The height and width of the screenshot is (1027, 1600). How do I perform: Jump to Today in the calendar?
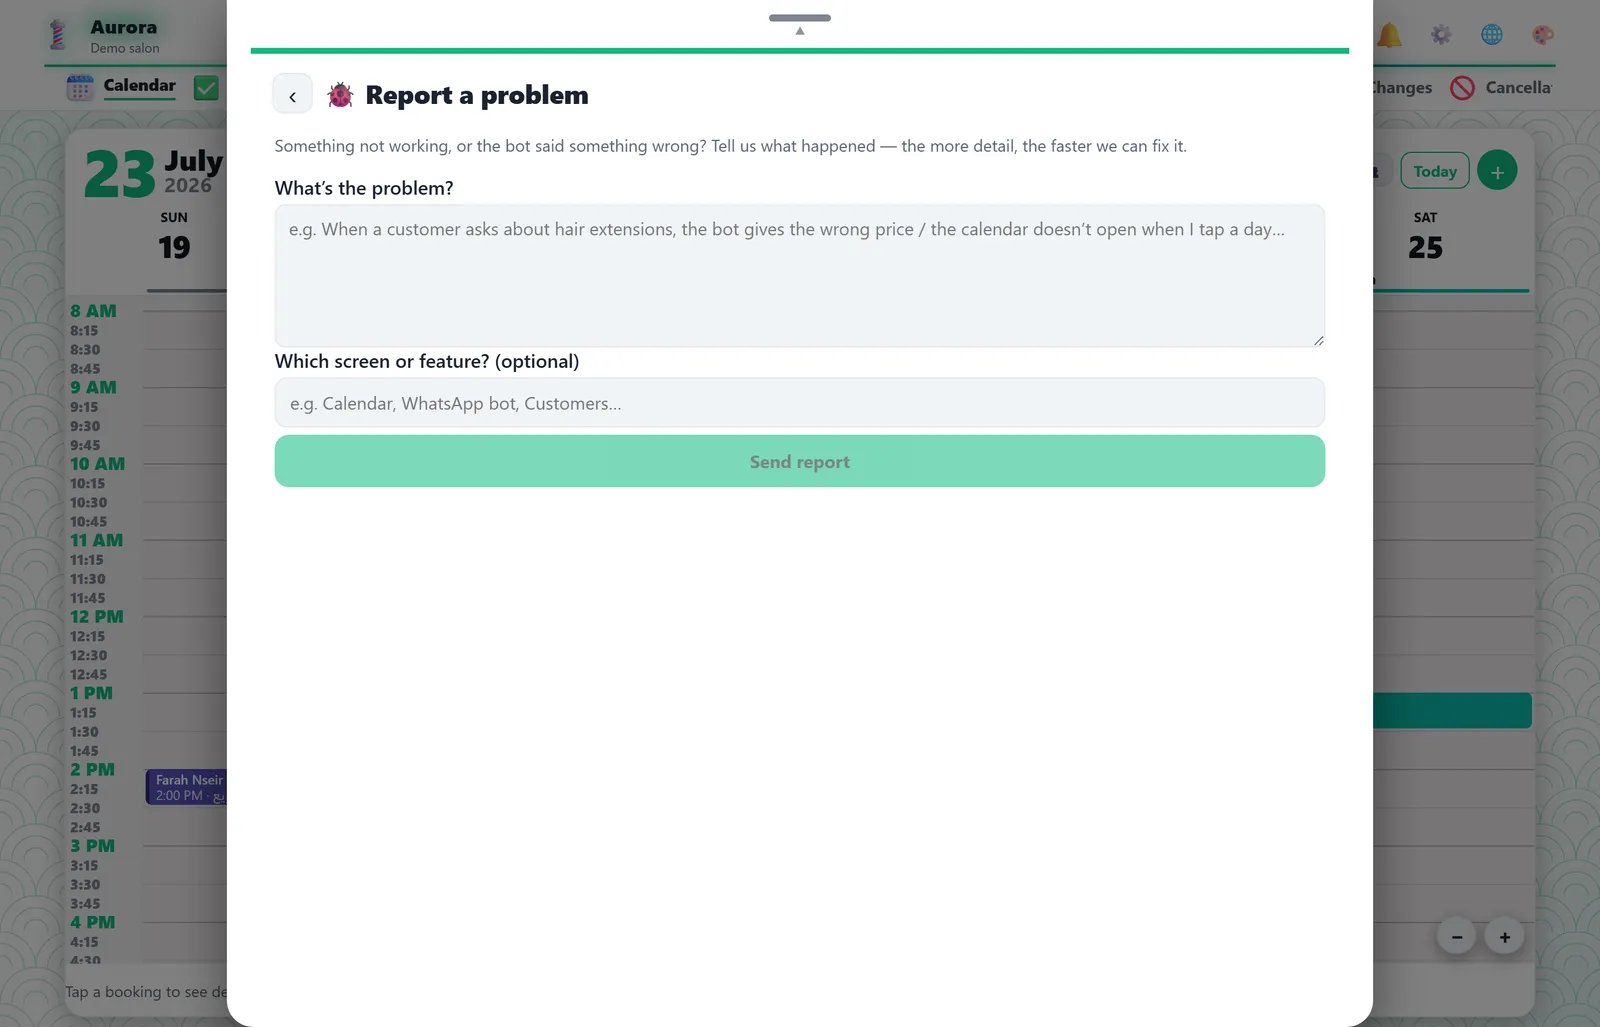(x=1435, y=171)
